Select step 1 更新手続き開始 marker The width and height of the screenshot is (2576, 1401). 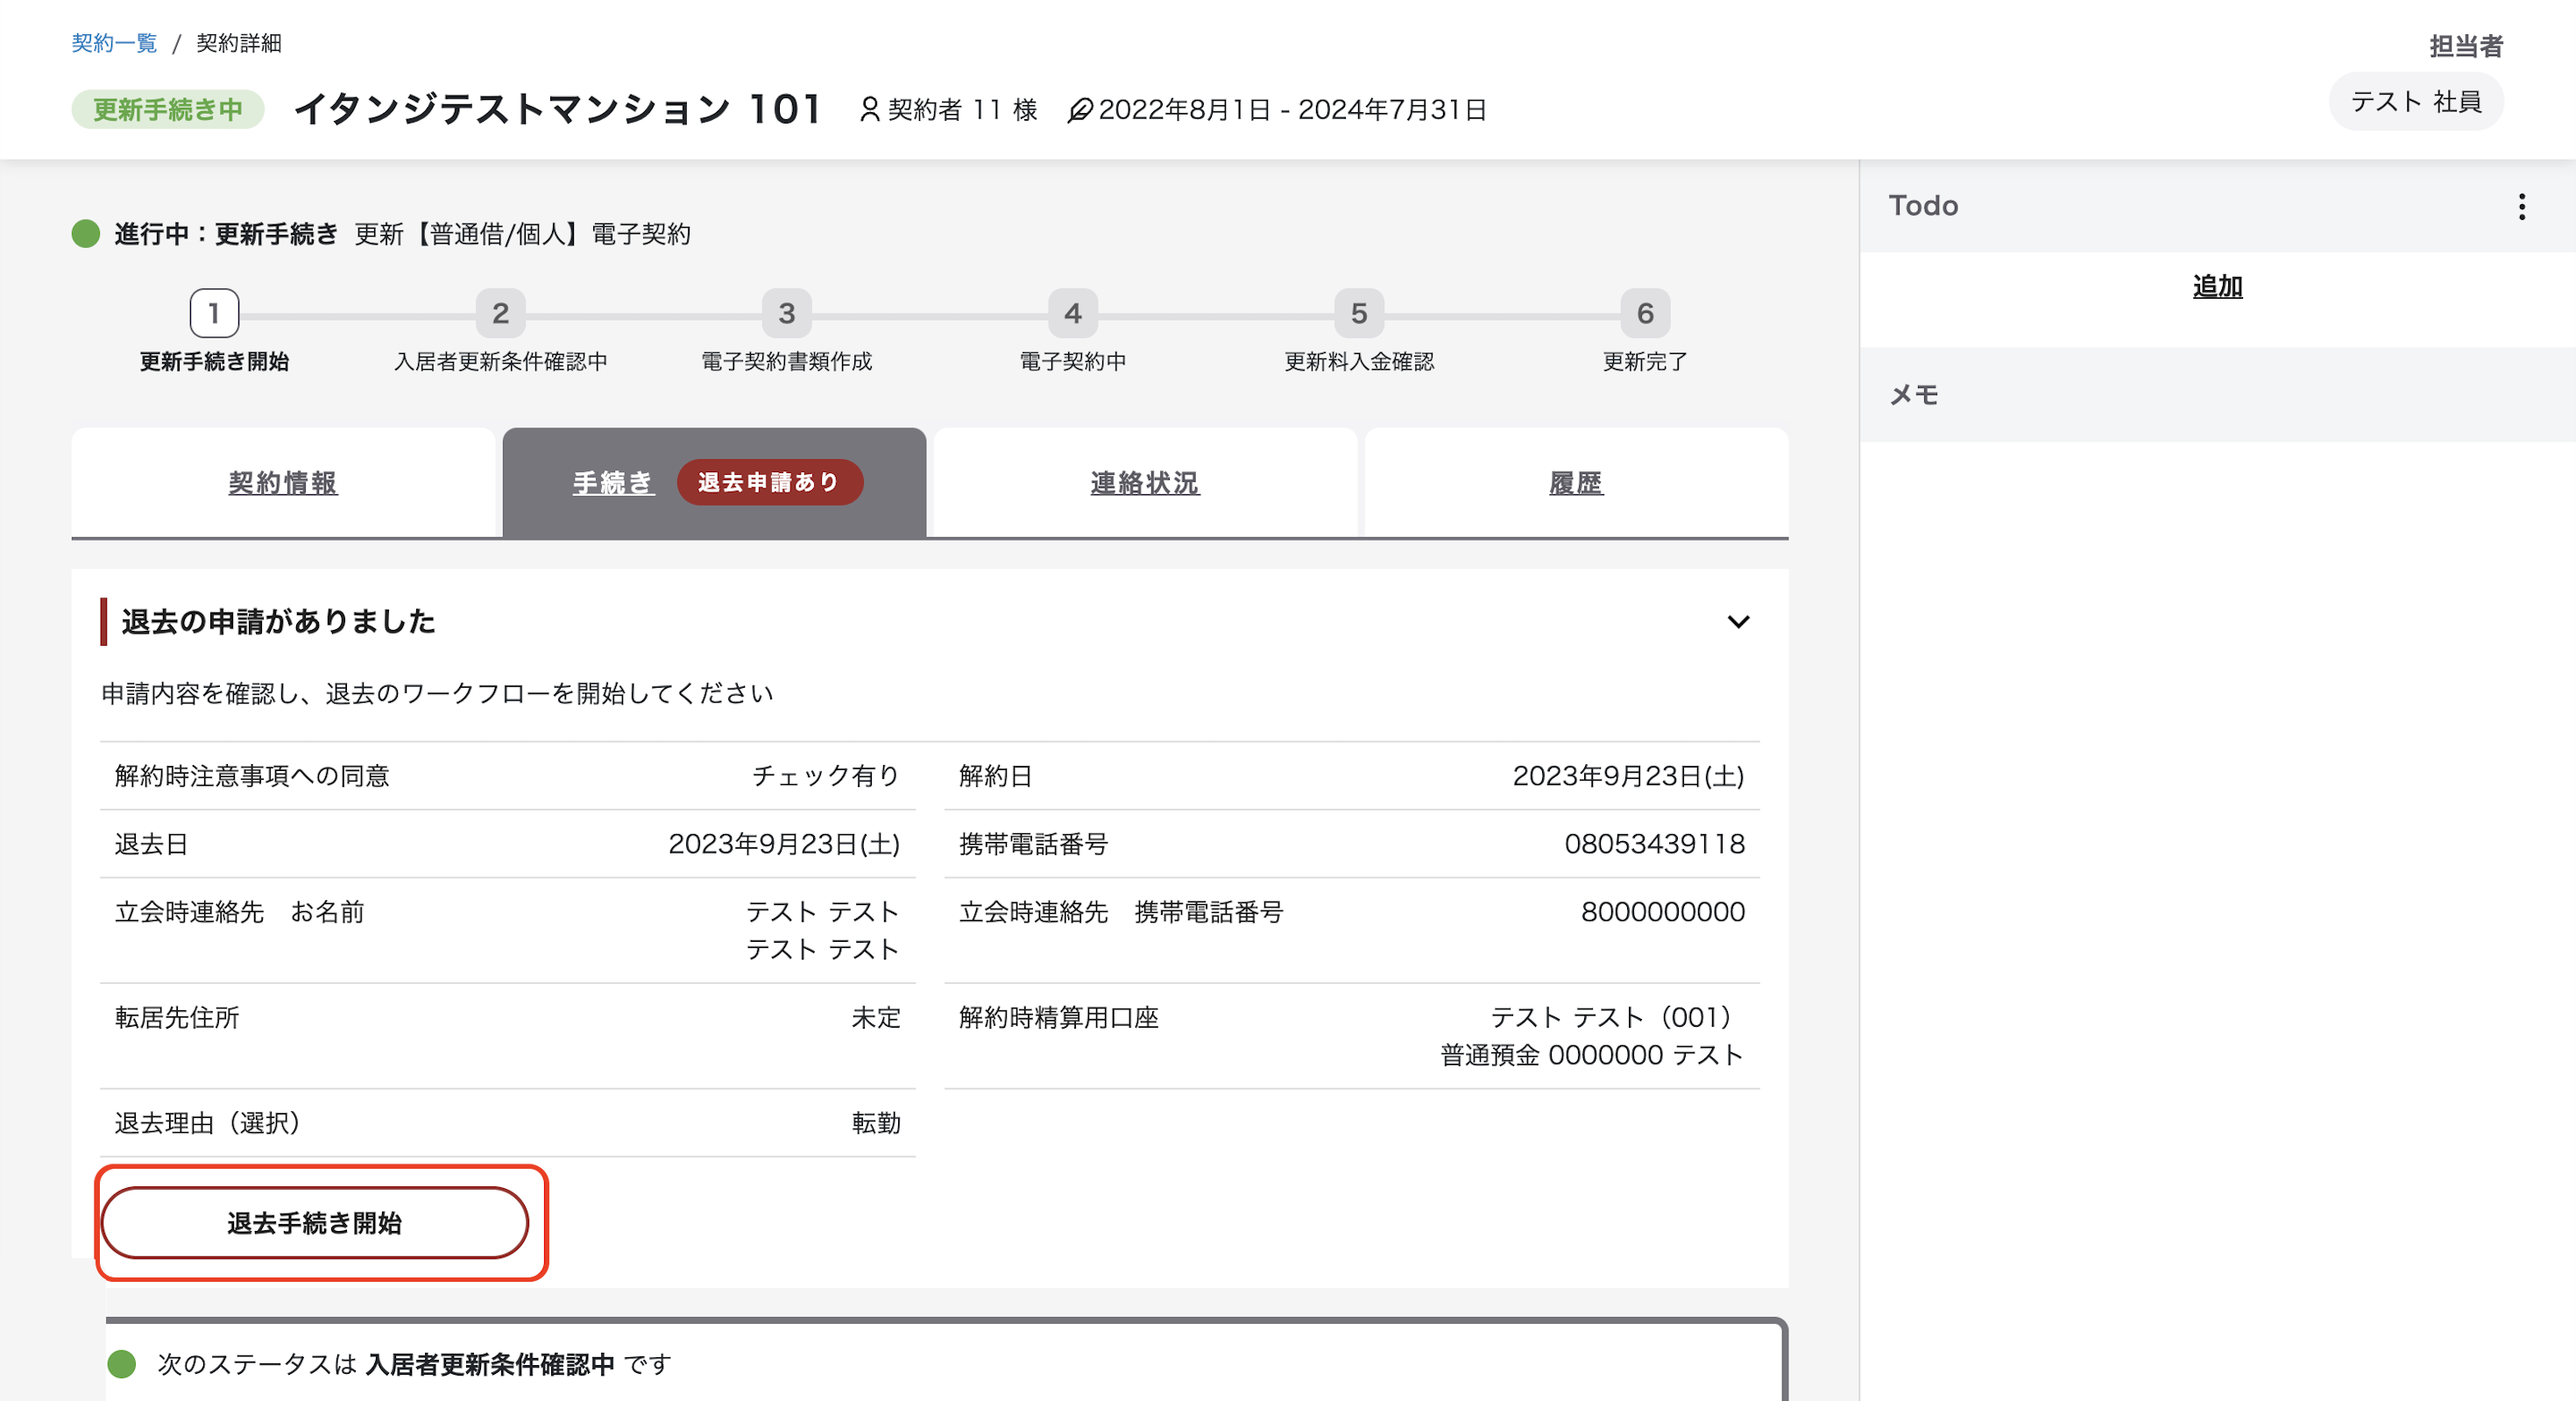tap(214, 313)
